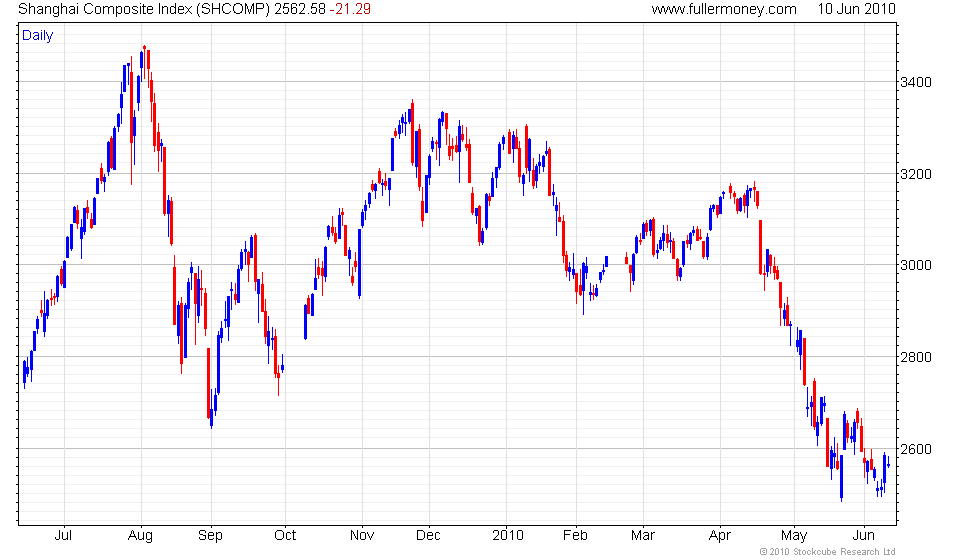Click the index value 2562.58
The width and height of the screenshot is (980, 560).
tap(300, 9)
